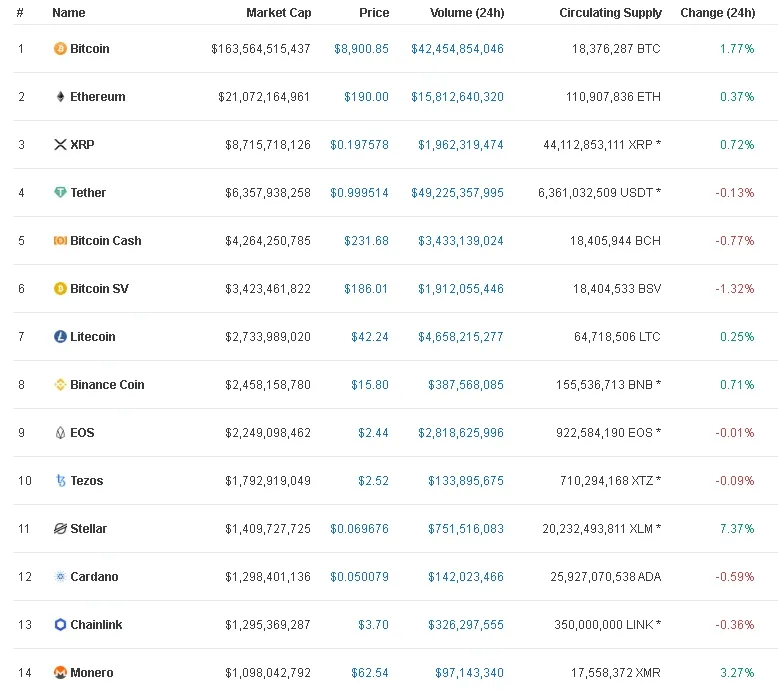Click Litecoin price $42.24
This screenshot has height=696, width=778.
coord(370,337)
